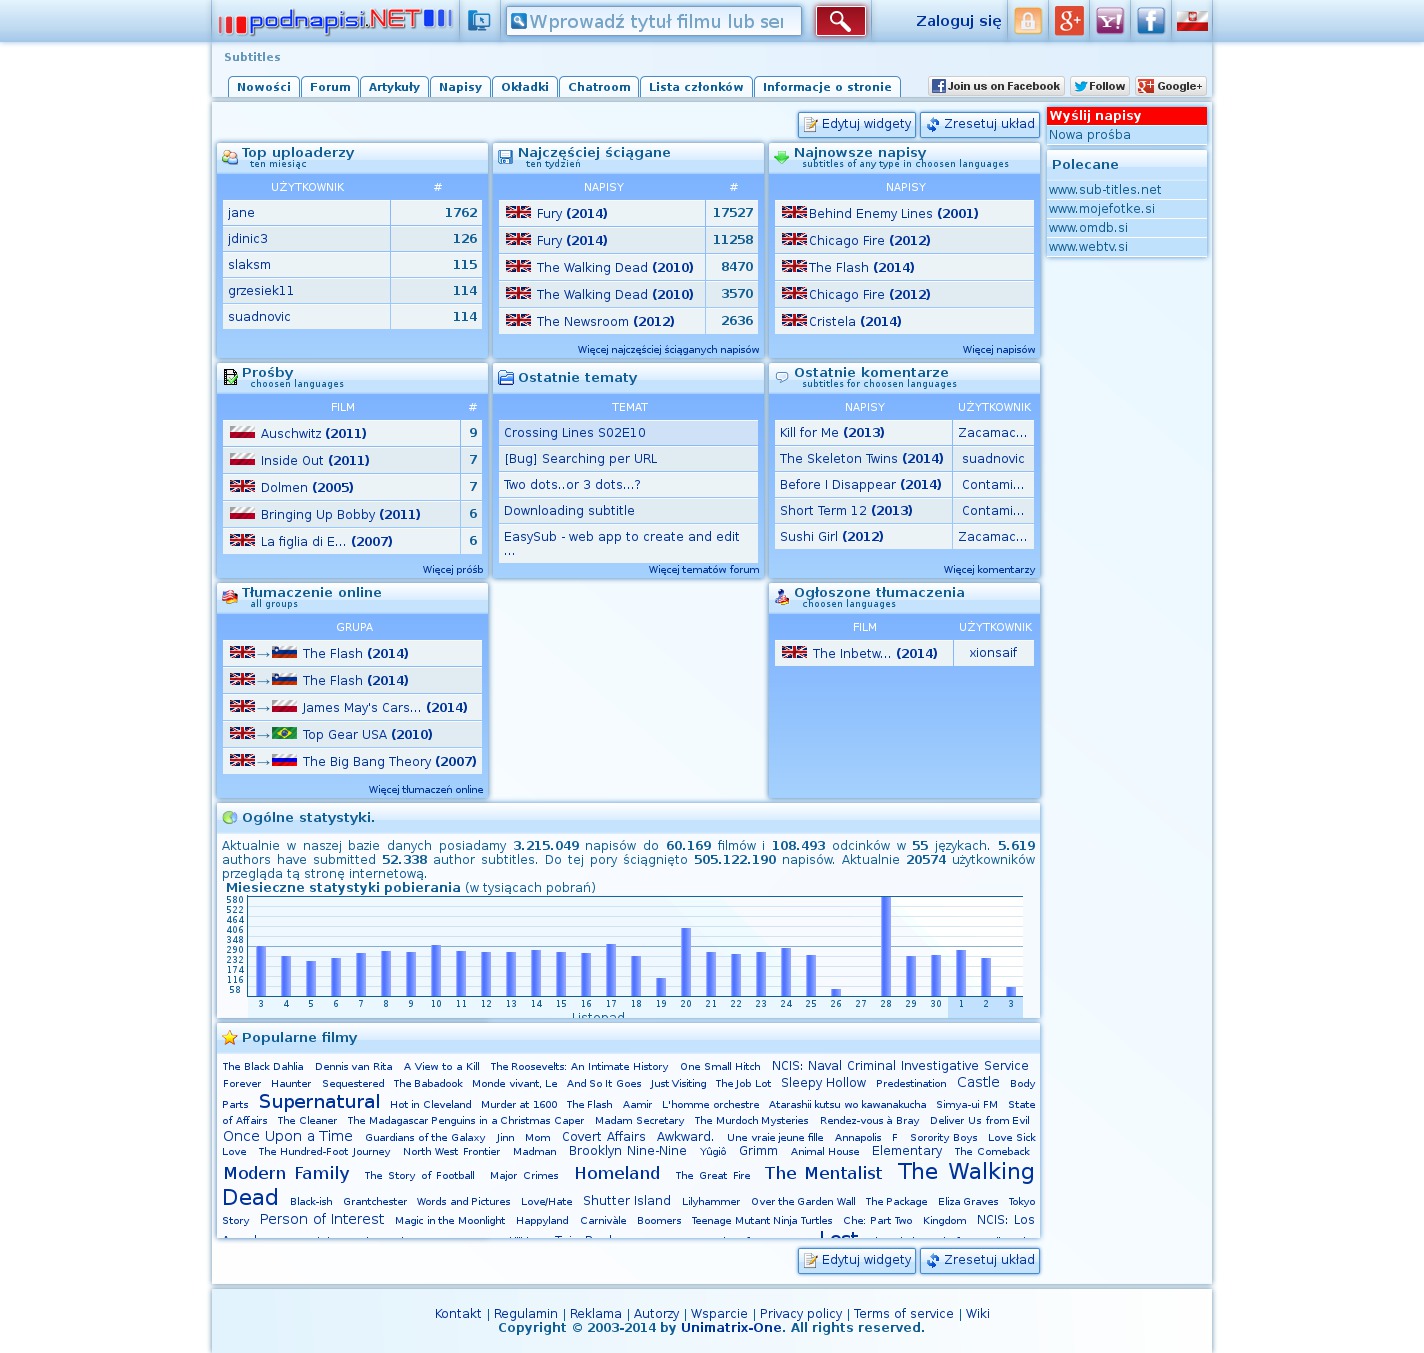Click the Twitter Follow button
This screenshot has height=1353, width=1424.
pos(1099,86)
